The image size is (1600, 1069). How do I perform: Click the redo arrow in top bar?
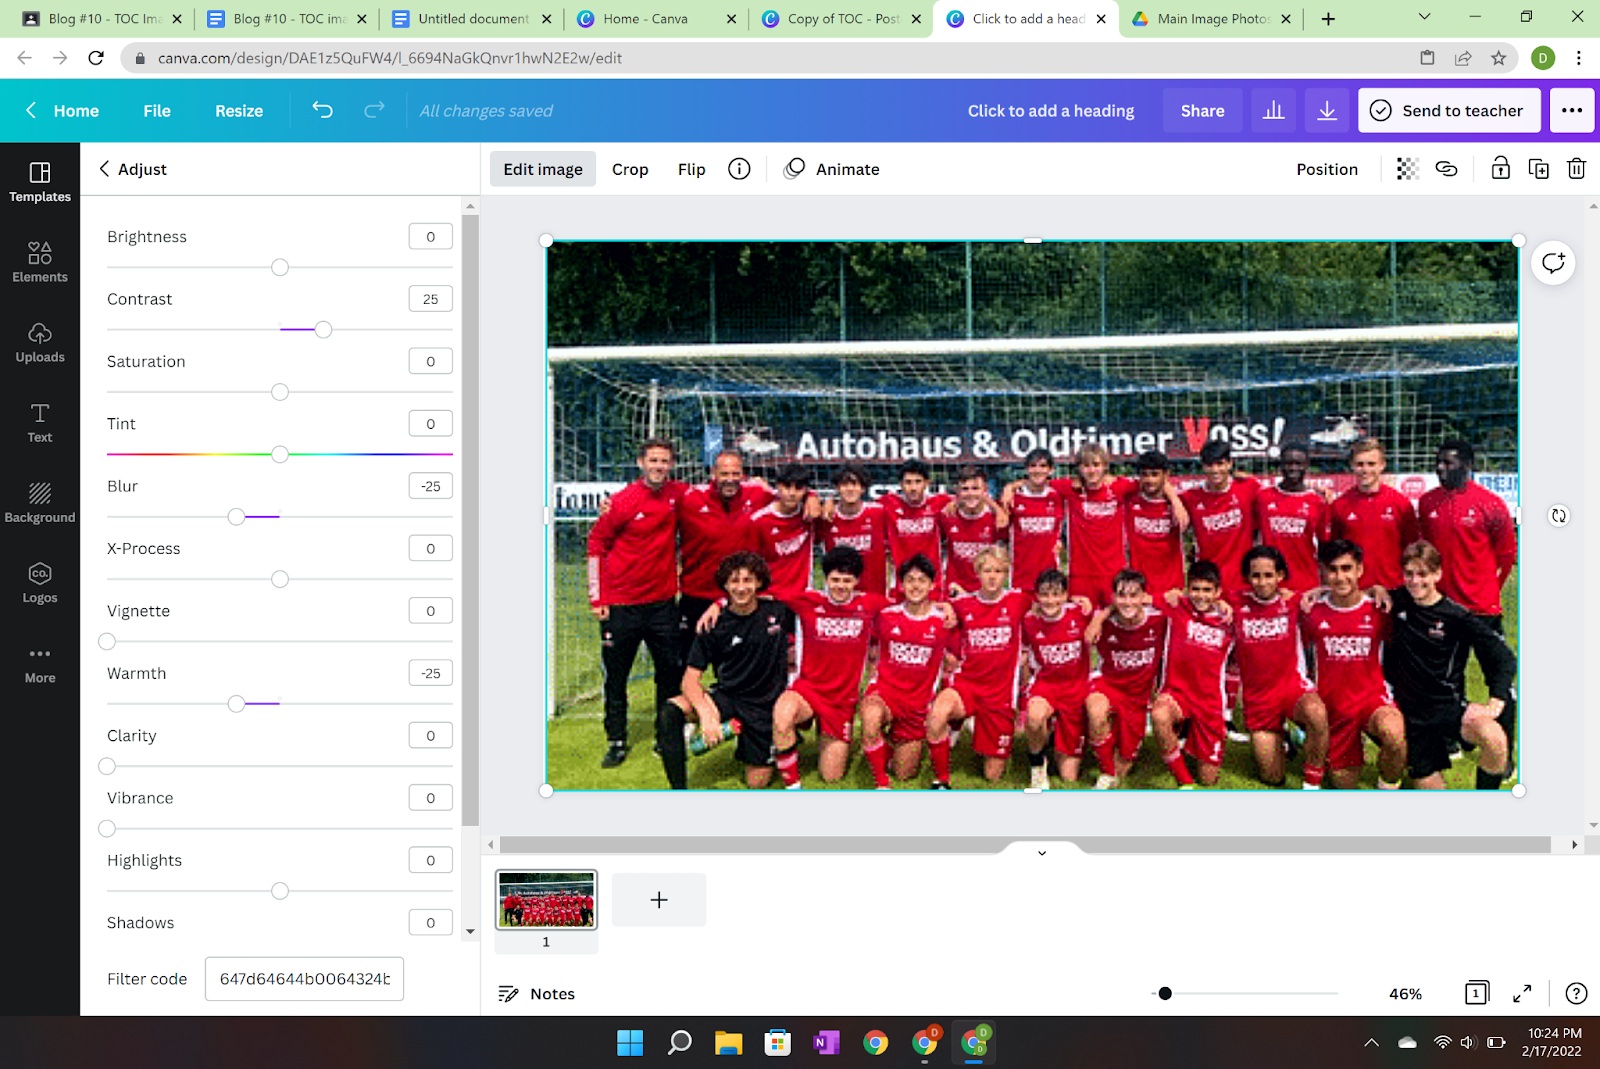click(374, 110)
